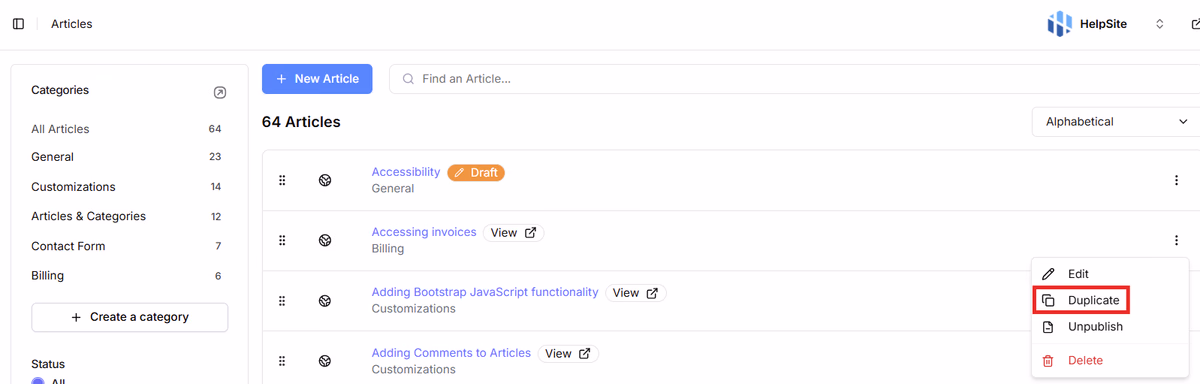Viewport: 1200px width, 384px height.
Task: Grab drag handle of Adding Comments article
Action: [x=282, y=360]
